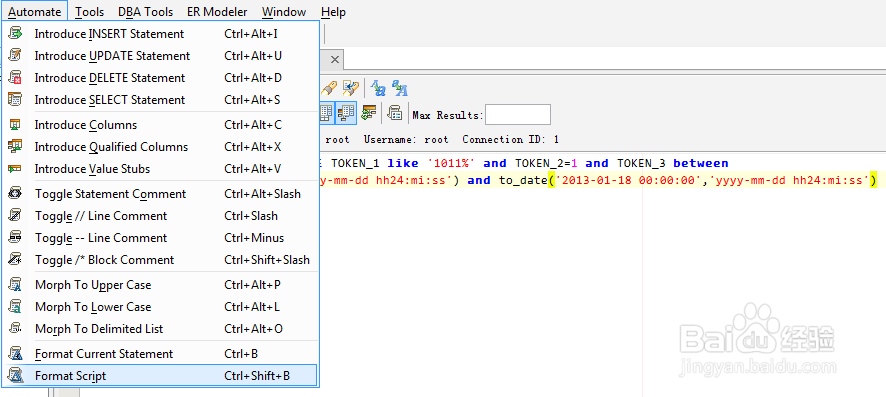Image resolution: width=886 pixels, height=397 pixels.
Task: Select Introduce Qualified Columns entry
Action: tap(160, 147)
